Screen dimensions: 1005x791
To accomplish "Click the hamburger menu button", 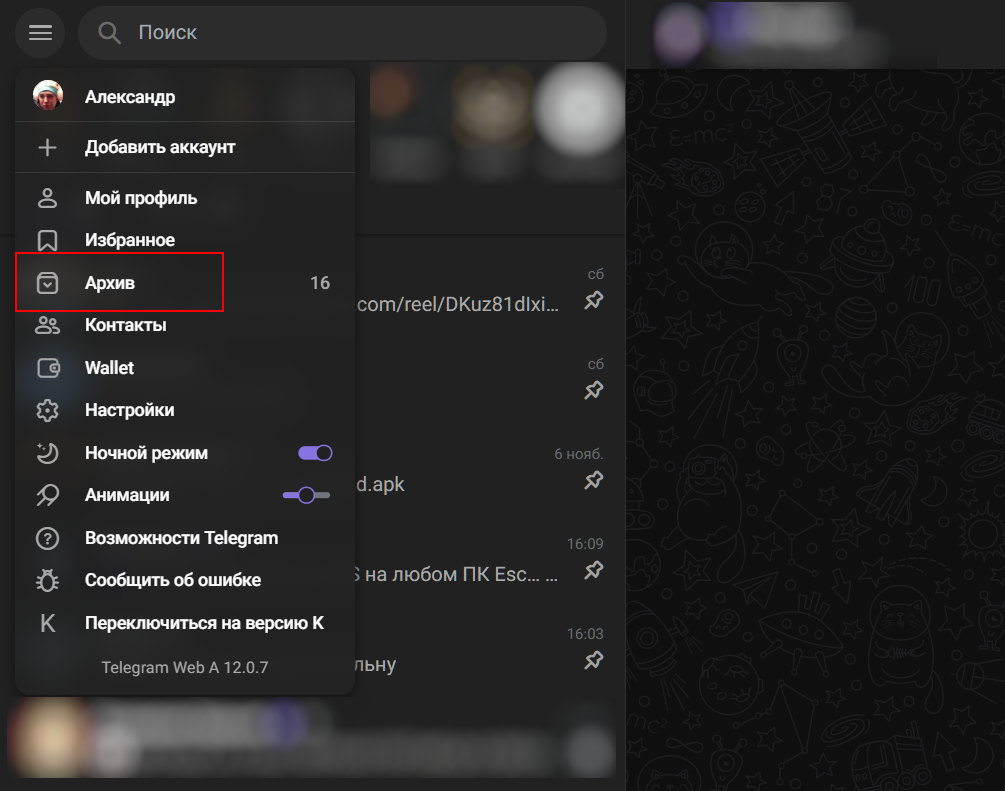I will click(40, 33).
